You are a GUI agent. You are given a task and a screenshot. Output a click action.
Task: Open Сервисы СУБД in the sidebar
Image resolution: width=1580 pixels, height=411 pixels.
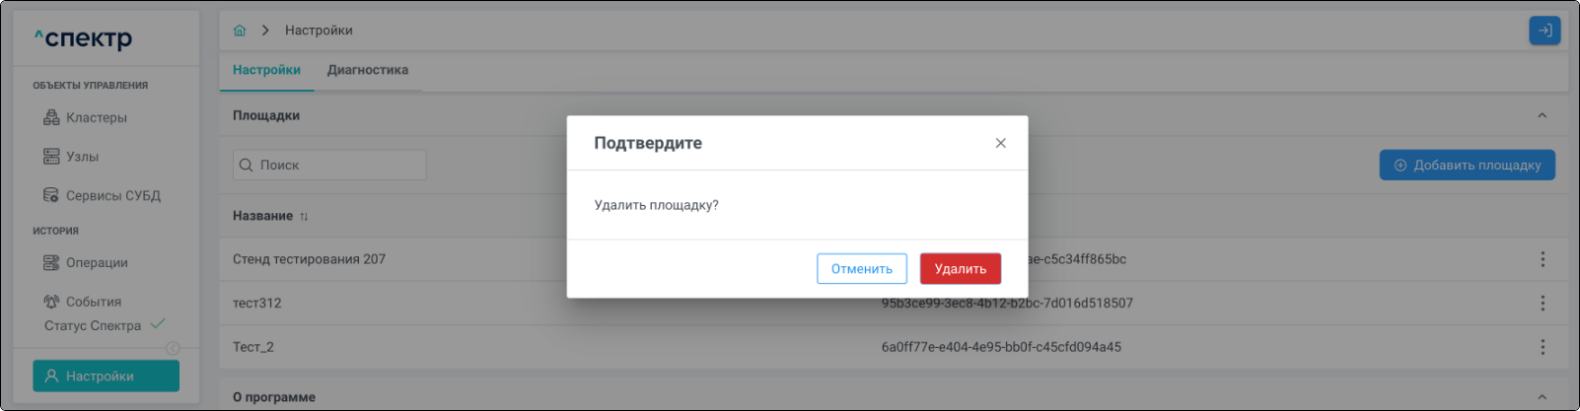[113, 195]
